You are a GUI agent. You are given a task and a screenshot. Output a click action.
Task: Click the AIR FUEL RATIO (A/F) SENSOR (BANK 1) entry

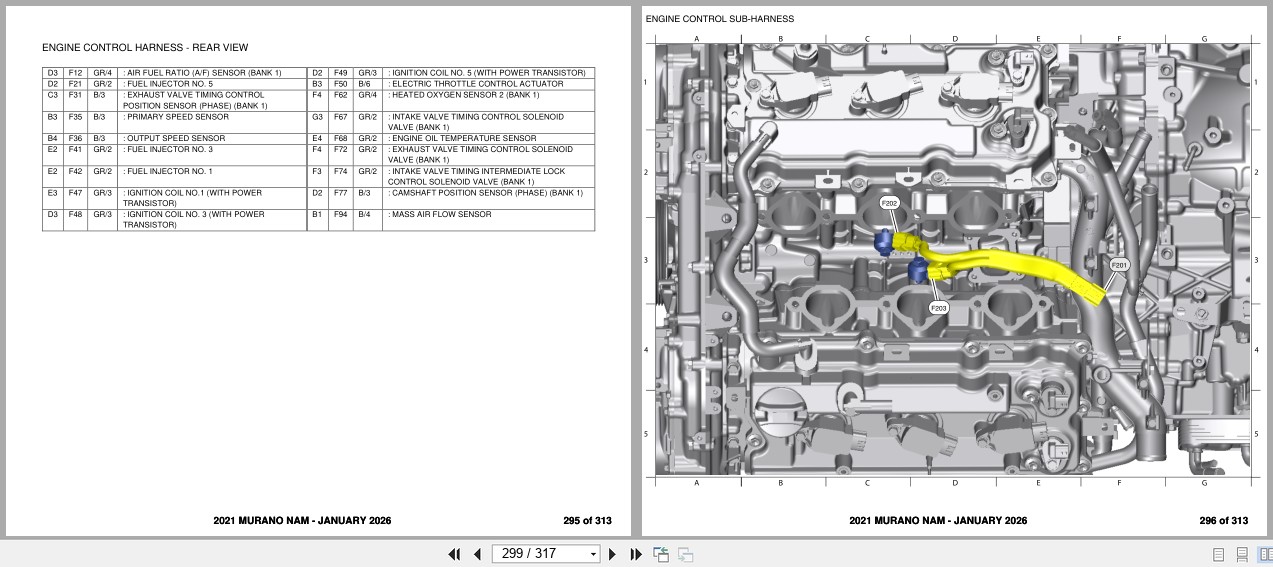point(203,73)
